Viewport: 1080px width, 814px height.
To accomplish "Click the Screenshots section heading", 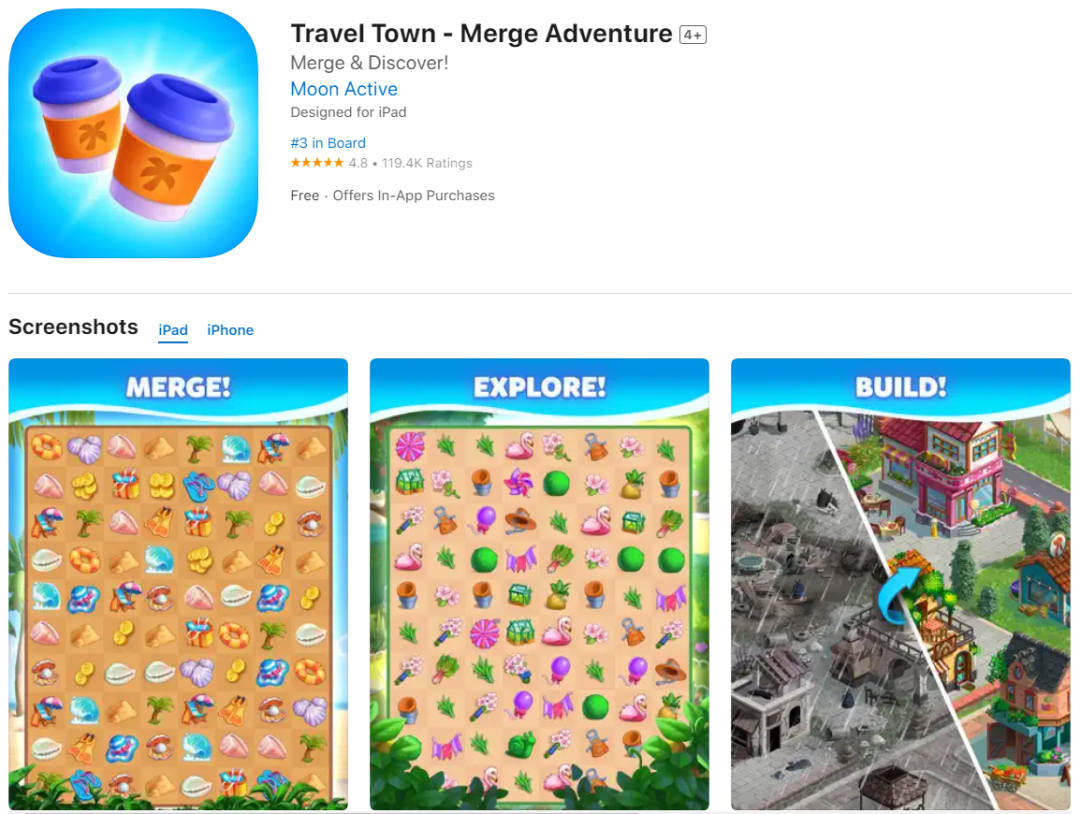I will [x=73, y=327].
